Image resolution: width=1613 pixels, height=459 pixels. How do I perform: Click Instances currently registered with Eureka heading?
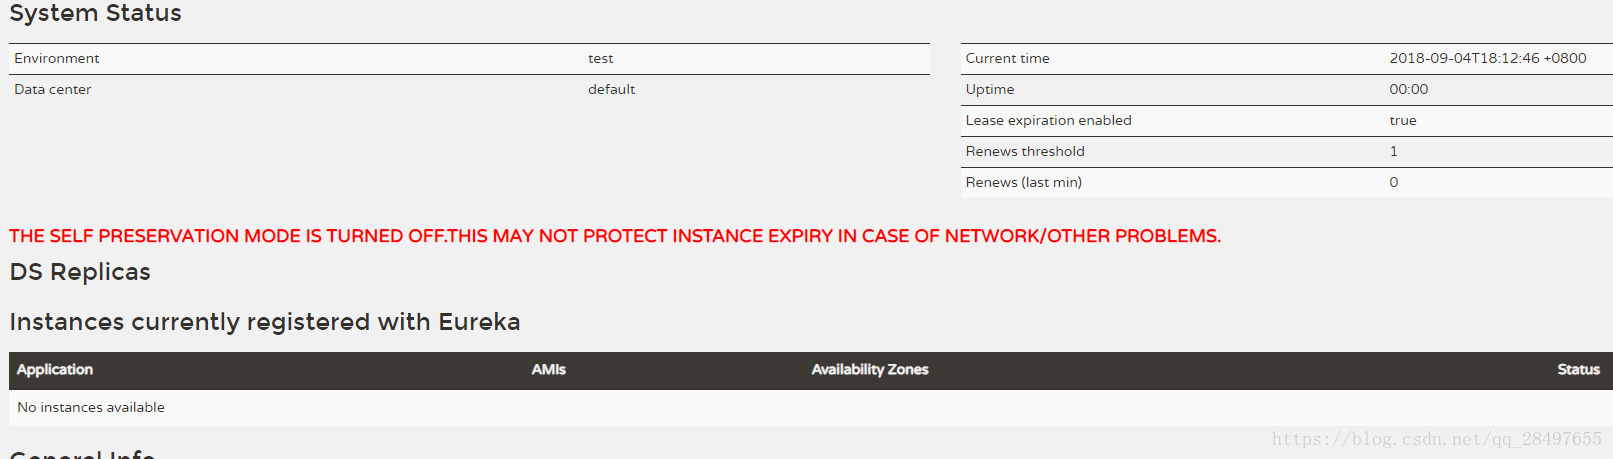click(x=265, y=322)
